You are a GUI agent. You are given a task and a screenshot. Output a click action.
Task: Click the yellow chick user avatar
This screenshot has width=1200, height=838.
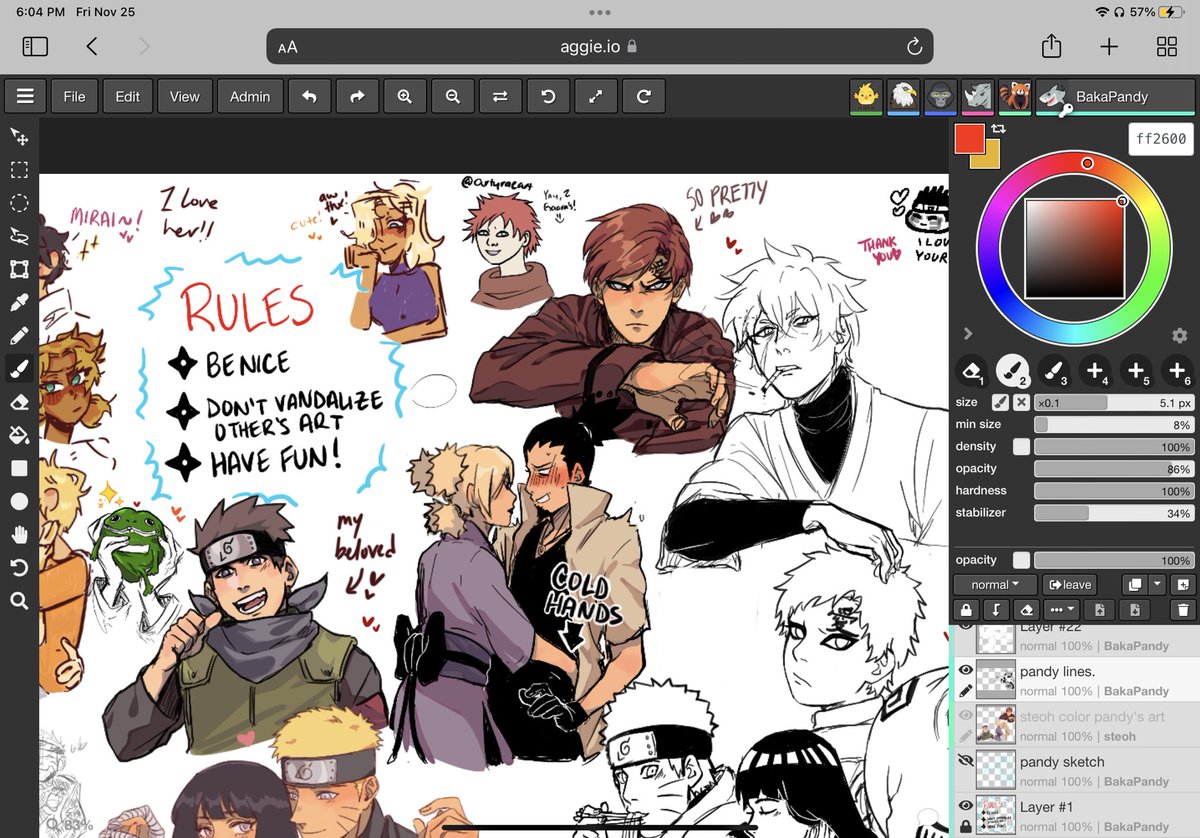(866, 97)
